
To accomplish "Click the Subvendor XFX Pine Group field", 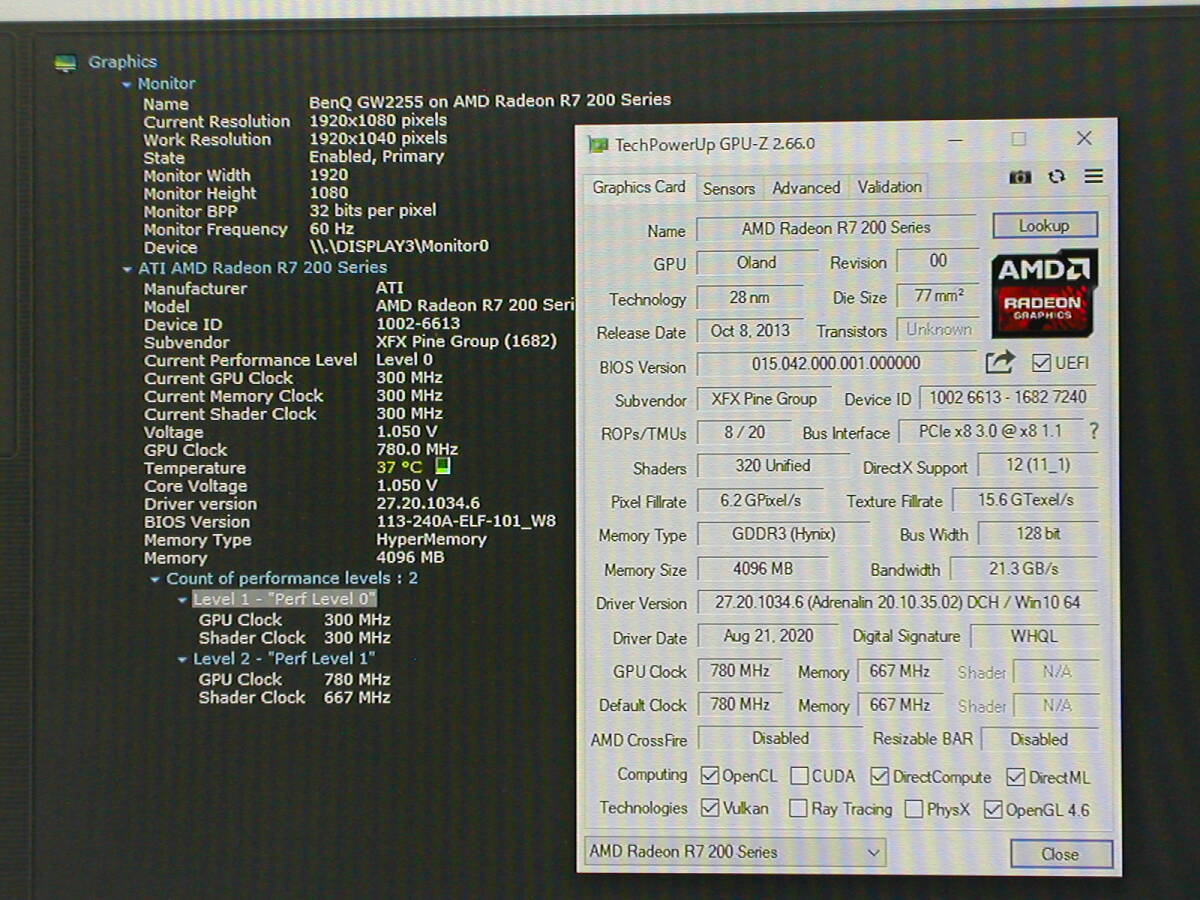I will pyautogui.click(x=764, y=398).
